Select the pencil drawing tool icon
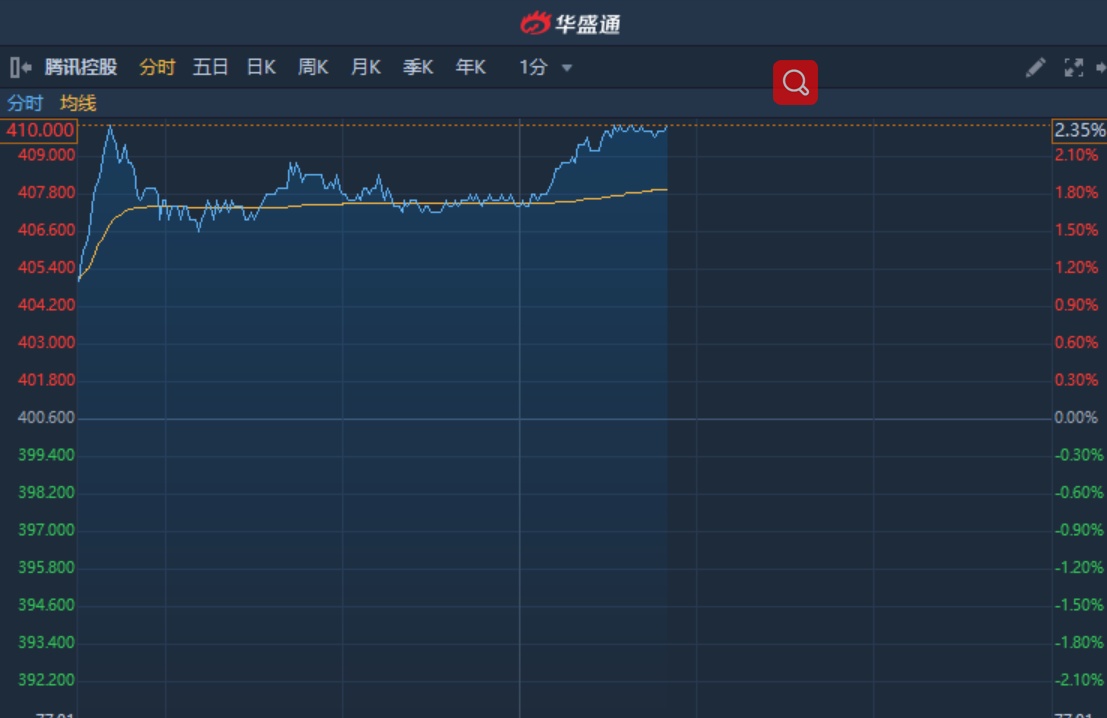Screen dimensions: 1107x718 click(1036, 67)
